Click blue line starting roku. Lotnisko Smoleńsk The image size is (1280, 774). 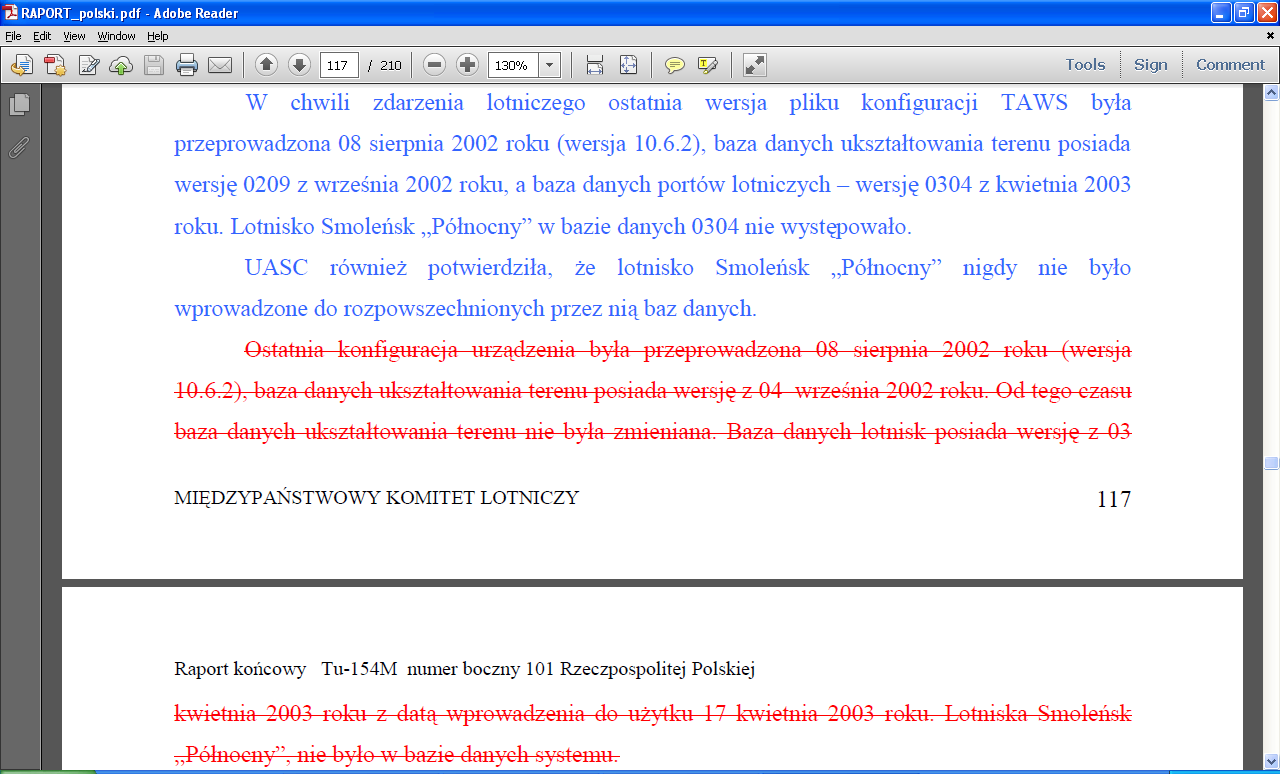click(543, 227)
